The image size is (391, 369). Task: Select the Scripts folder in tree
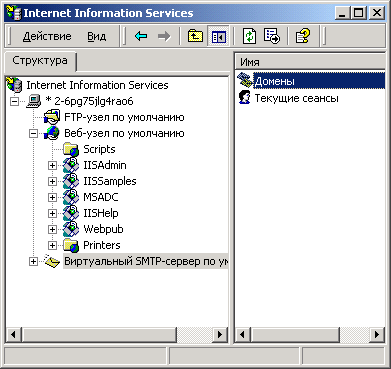click(99, 149)
